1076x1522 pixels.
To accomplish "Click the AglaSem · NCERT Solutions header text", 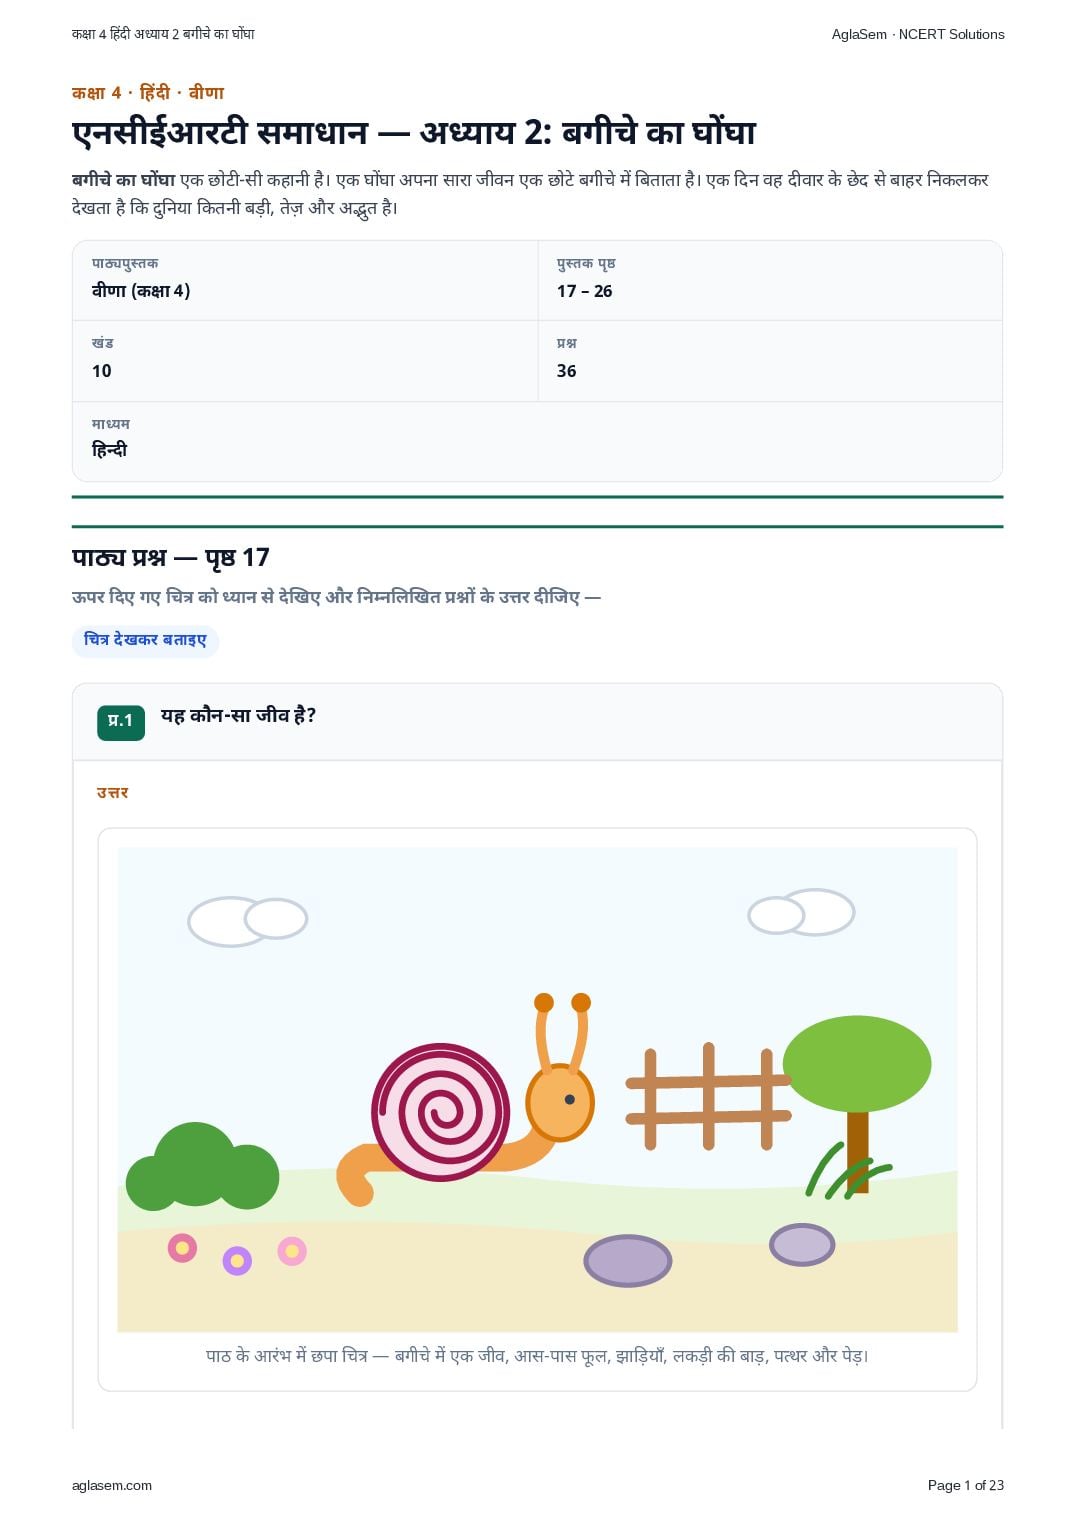I will point(918,34).
